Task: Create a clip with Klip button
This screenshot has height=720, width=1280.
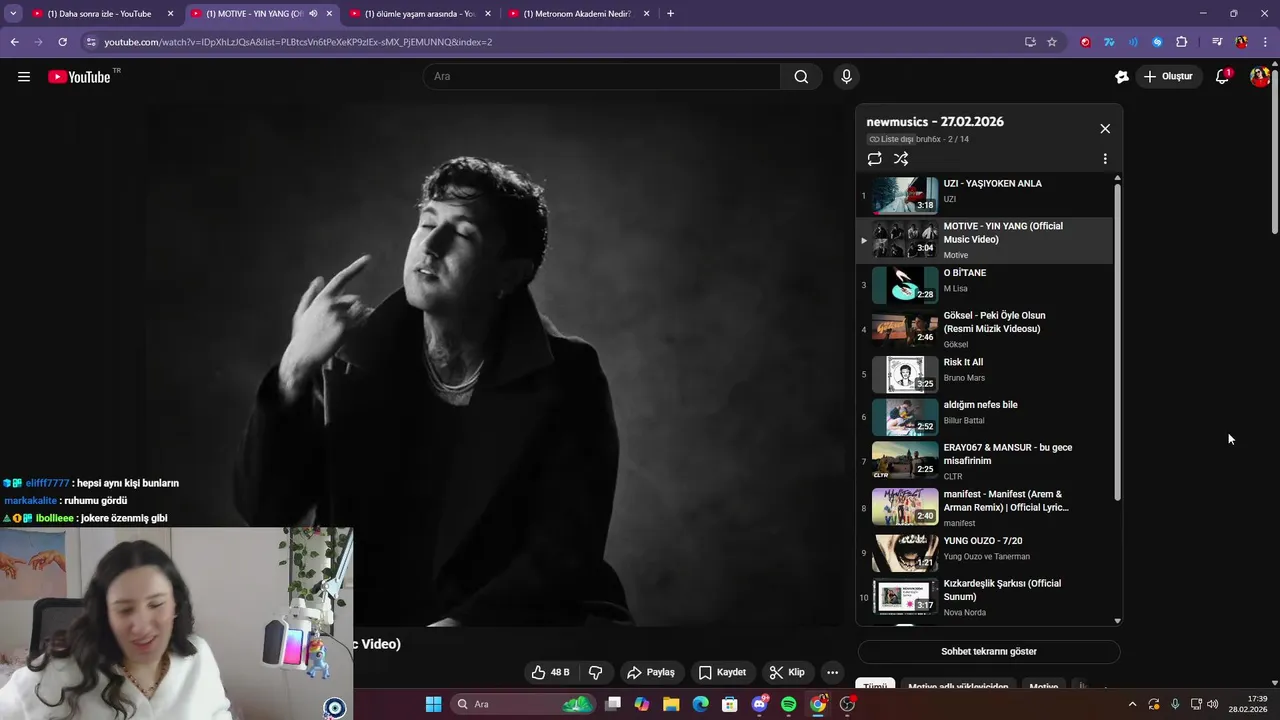Action: [787, 672]
